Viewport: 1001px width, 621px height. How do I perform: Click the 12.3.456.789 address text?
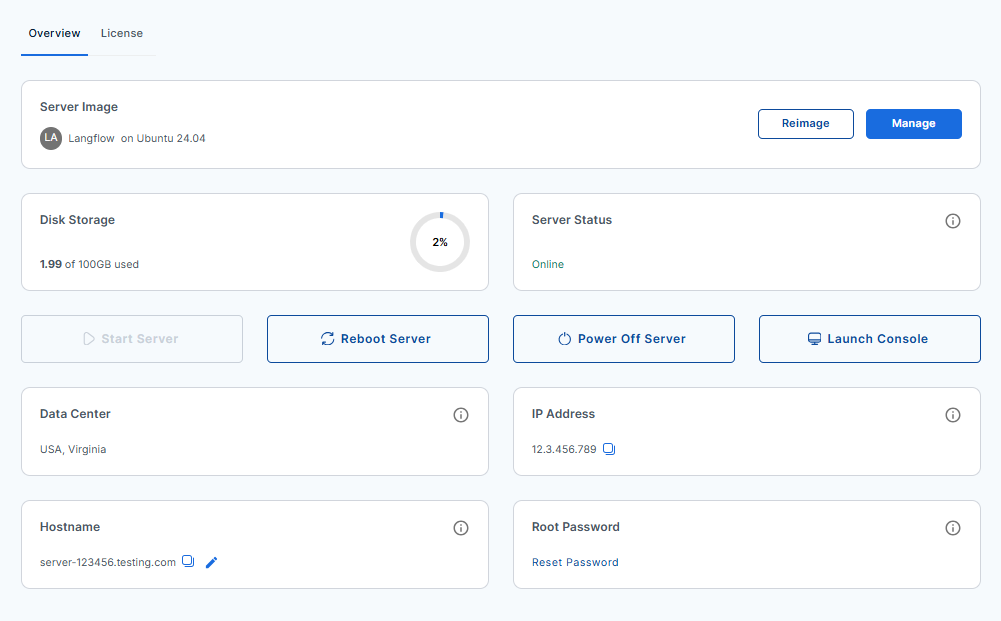pos(564,449)
